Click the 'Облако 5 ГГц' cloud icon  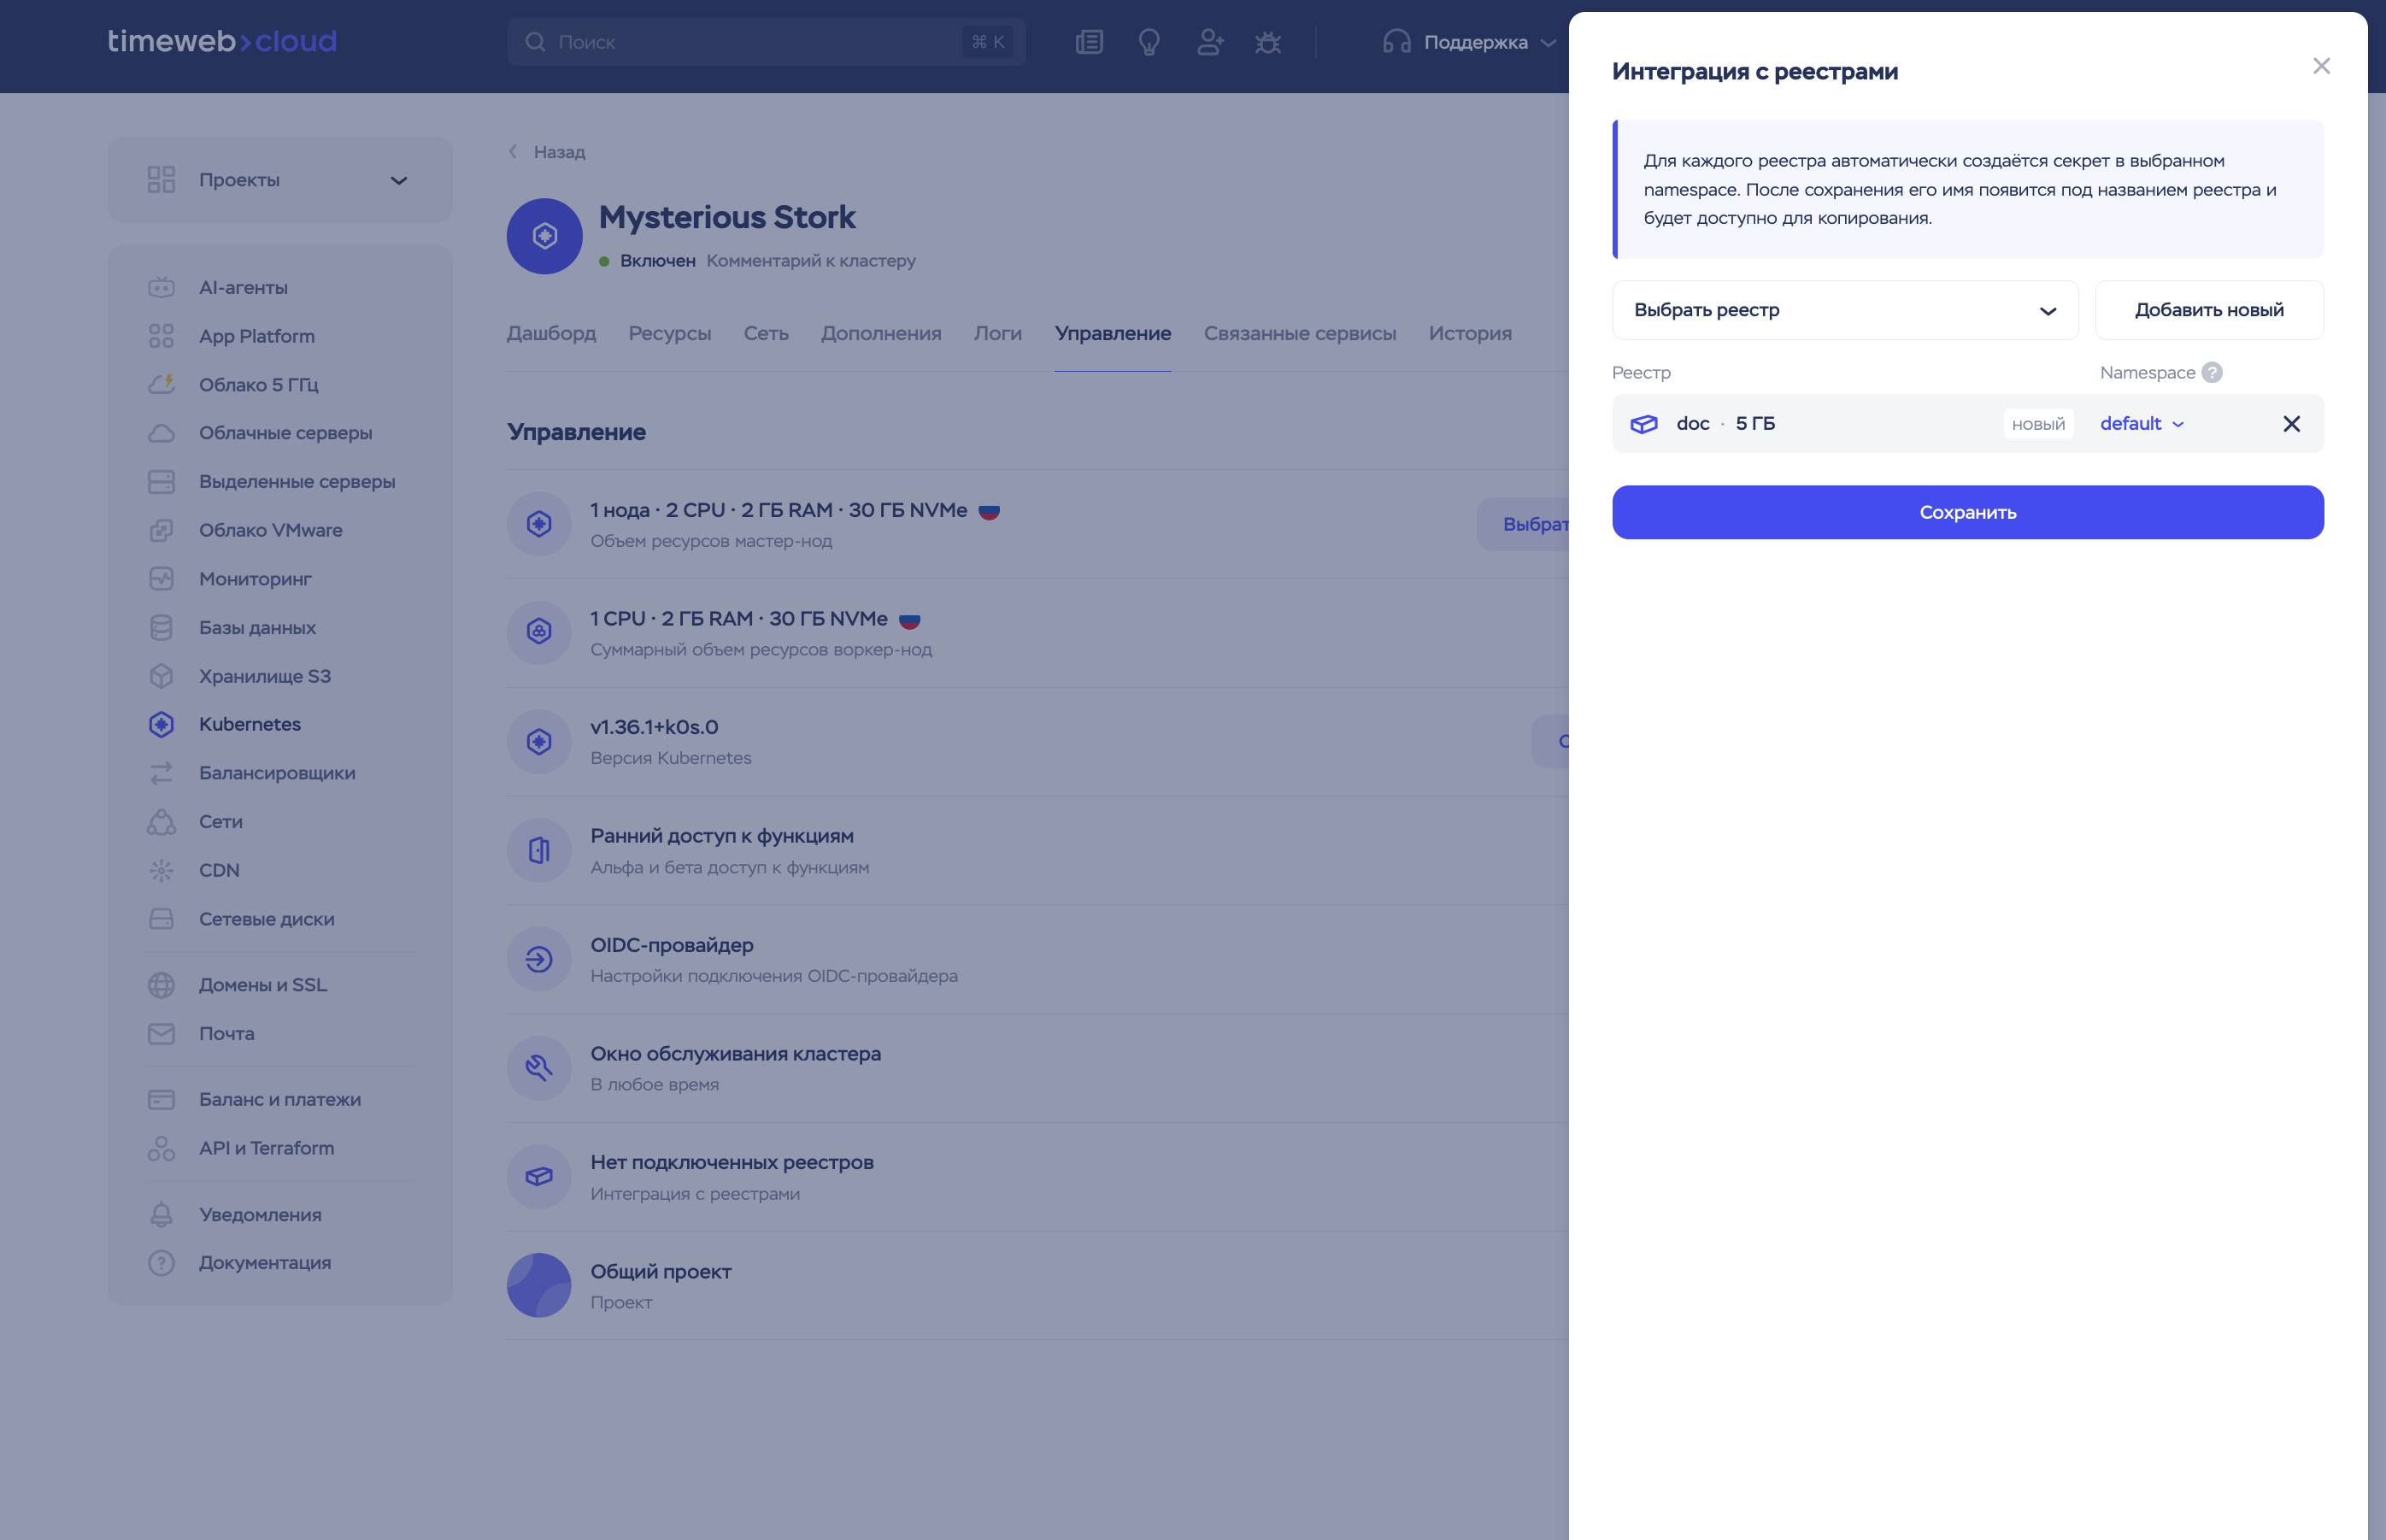pyautogui.click(x=161, y=384)
